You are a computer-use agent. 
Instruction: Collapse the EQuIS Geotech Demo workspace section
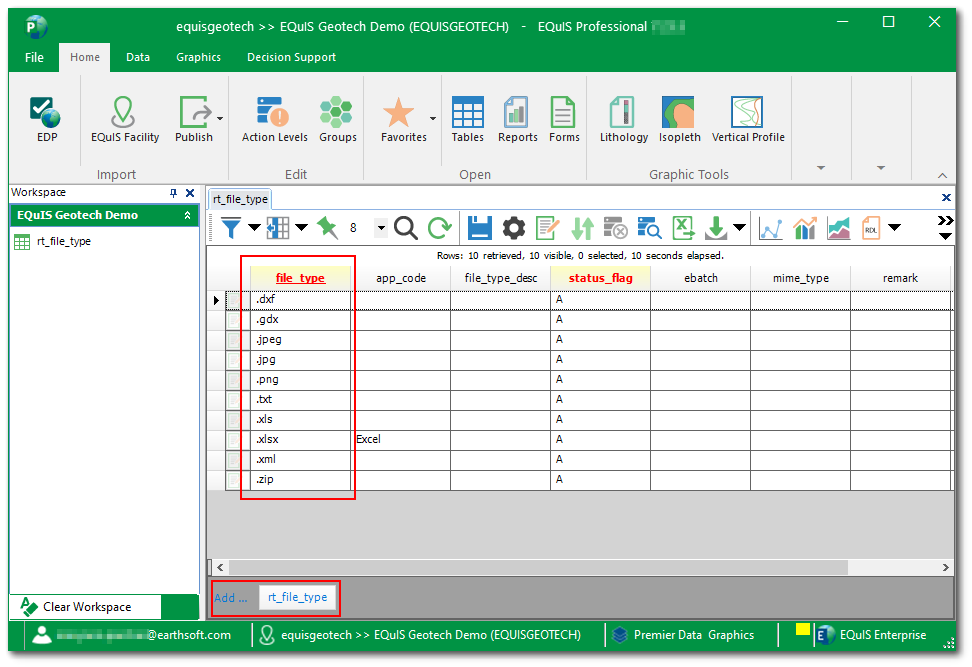point(187,215)
